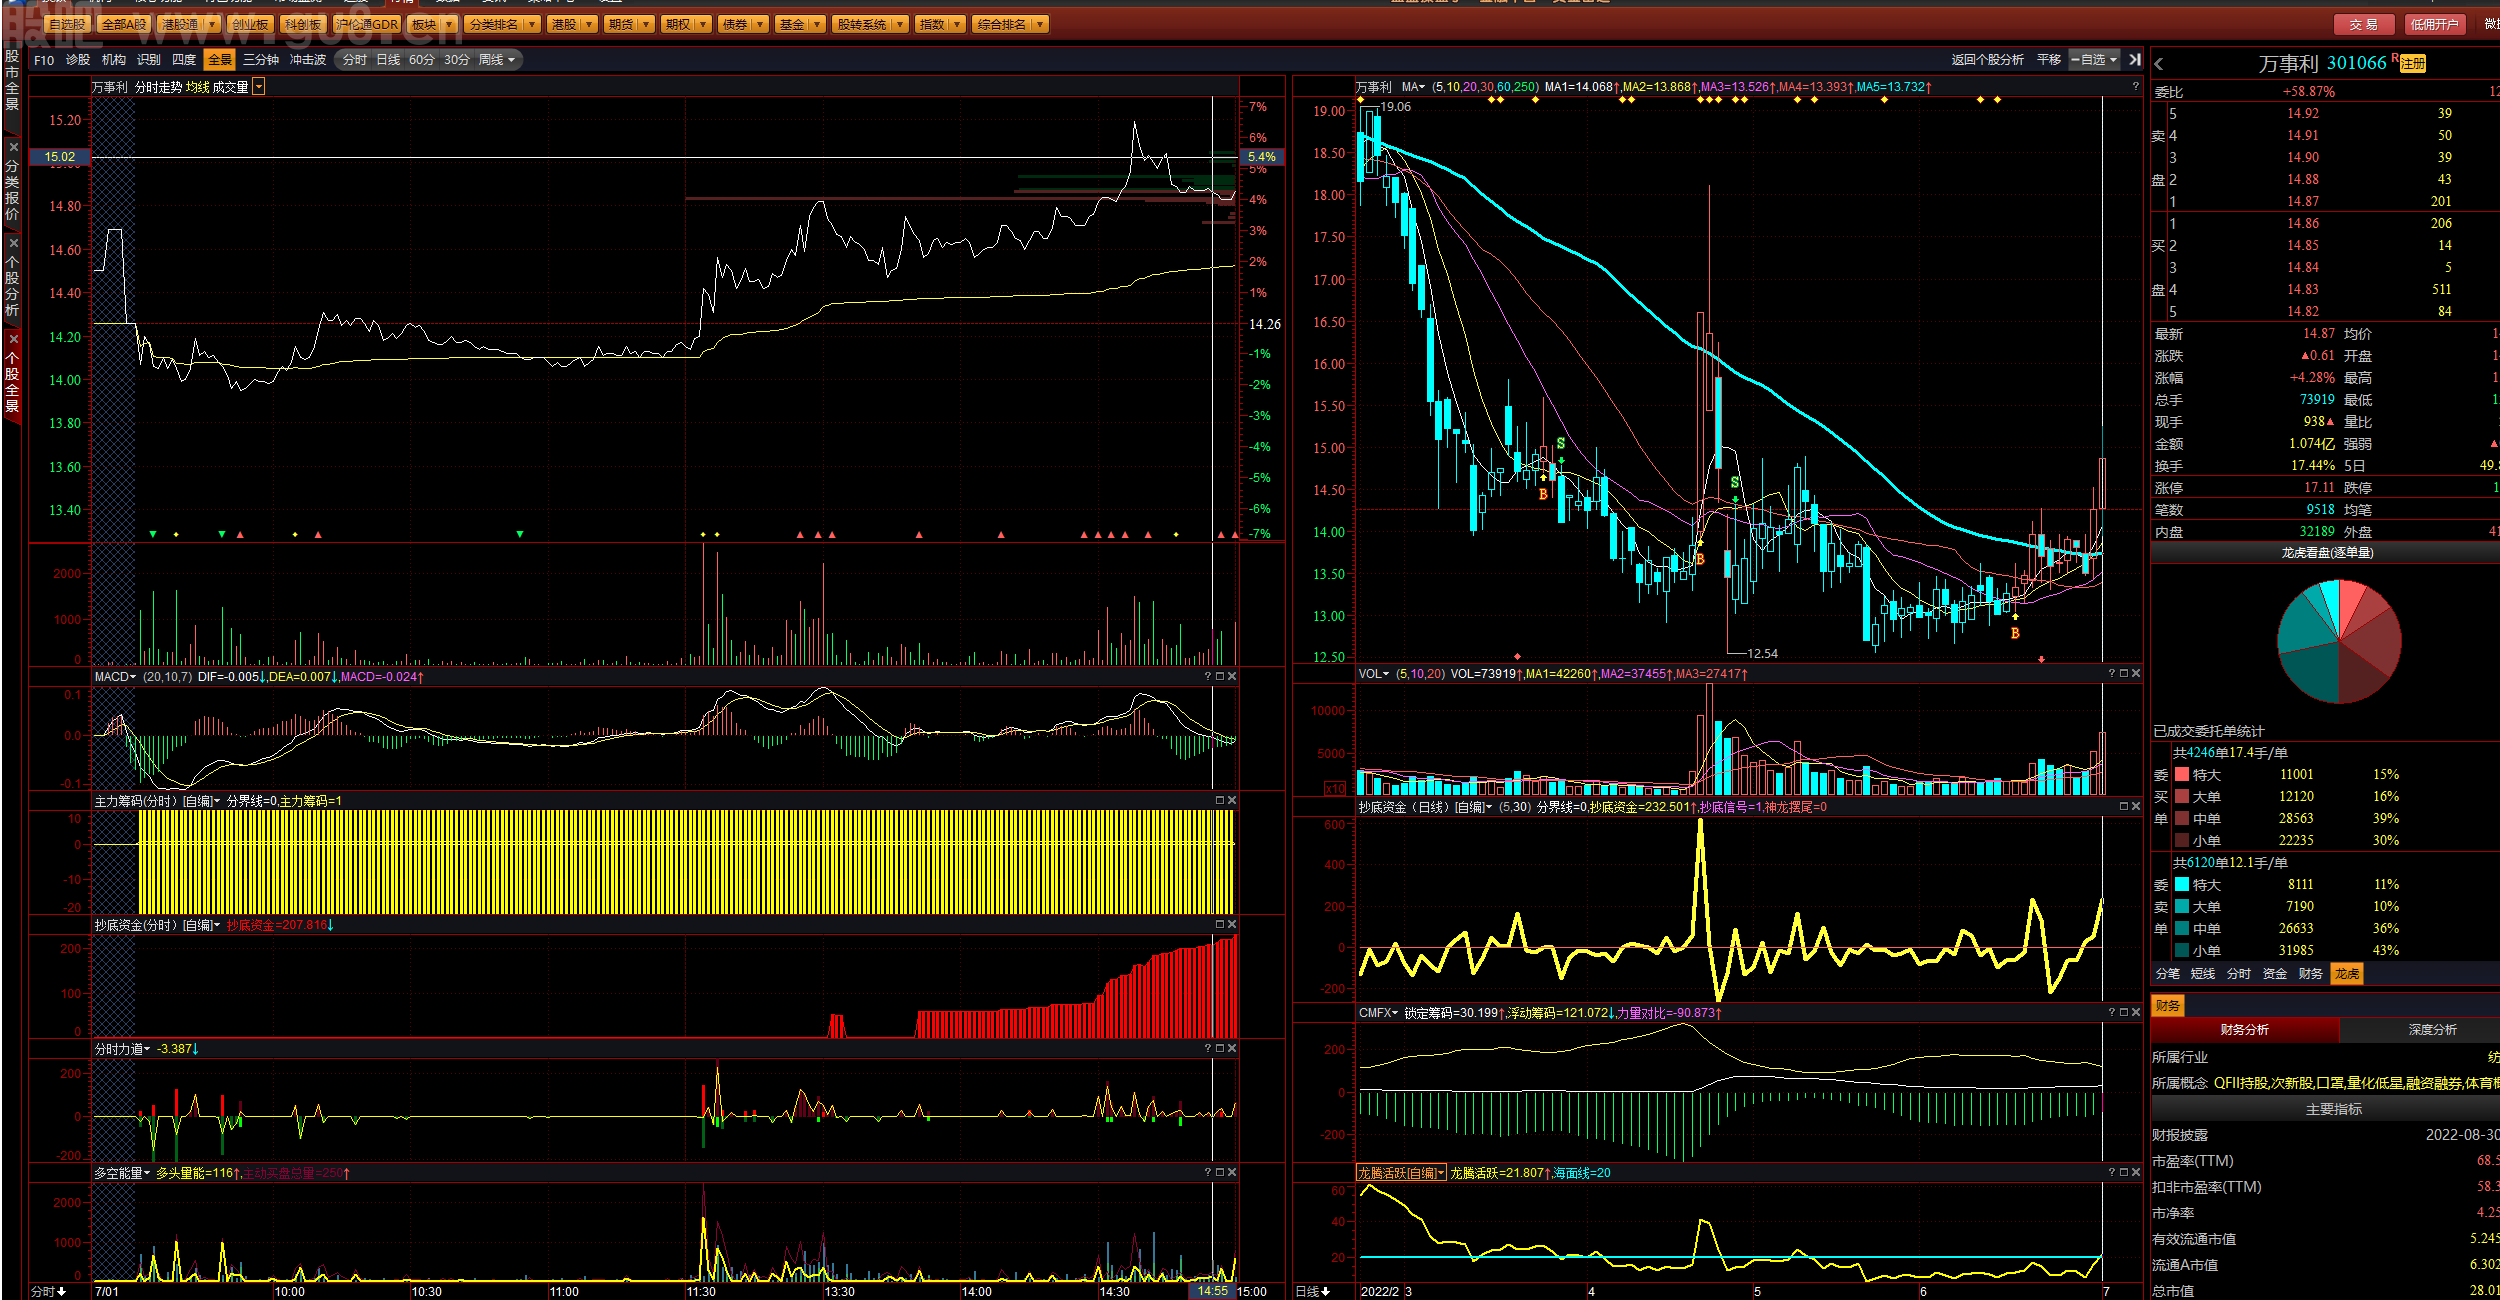2500x1300 pixels.
Task: Click the 特大 buy order red swatch
Action: pos(2182,775)
